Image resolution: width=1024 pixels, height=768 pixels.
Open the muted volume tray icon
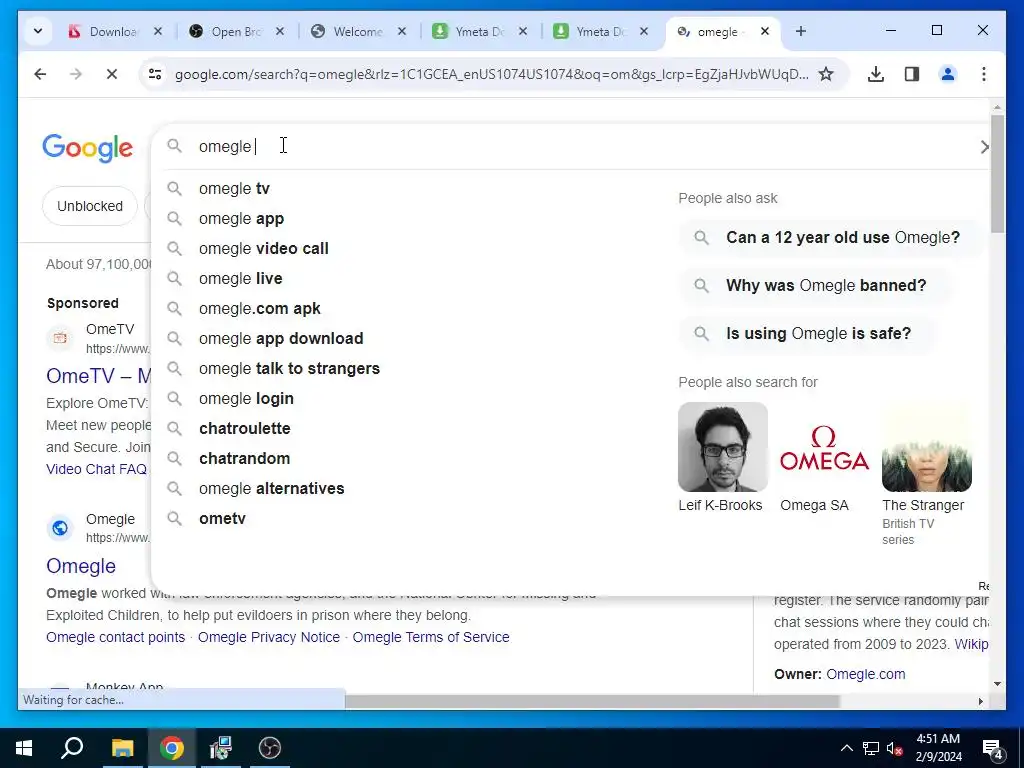pyautogui.click(x=894, y=748)
